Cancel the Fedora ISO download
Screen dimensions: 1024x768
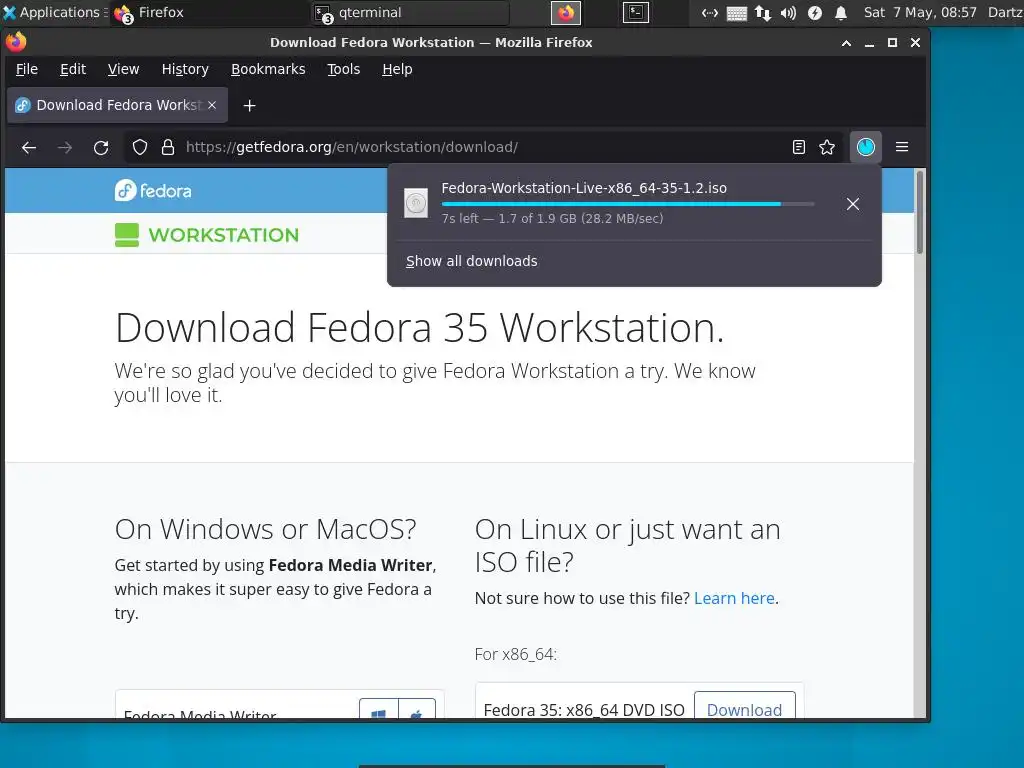tap(853, 204)
